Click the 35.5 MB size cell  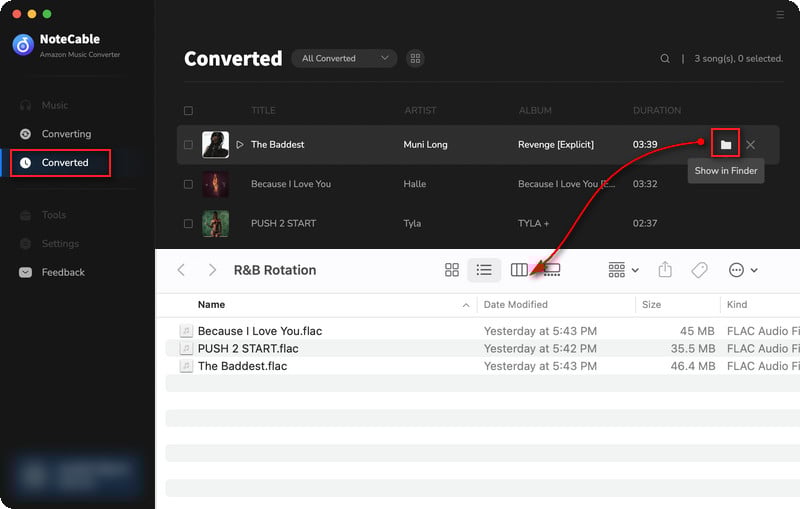point(692,348)
